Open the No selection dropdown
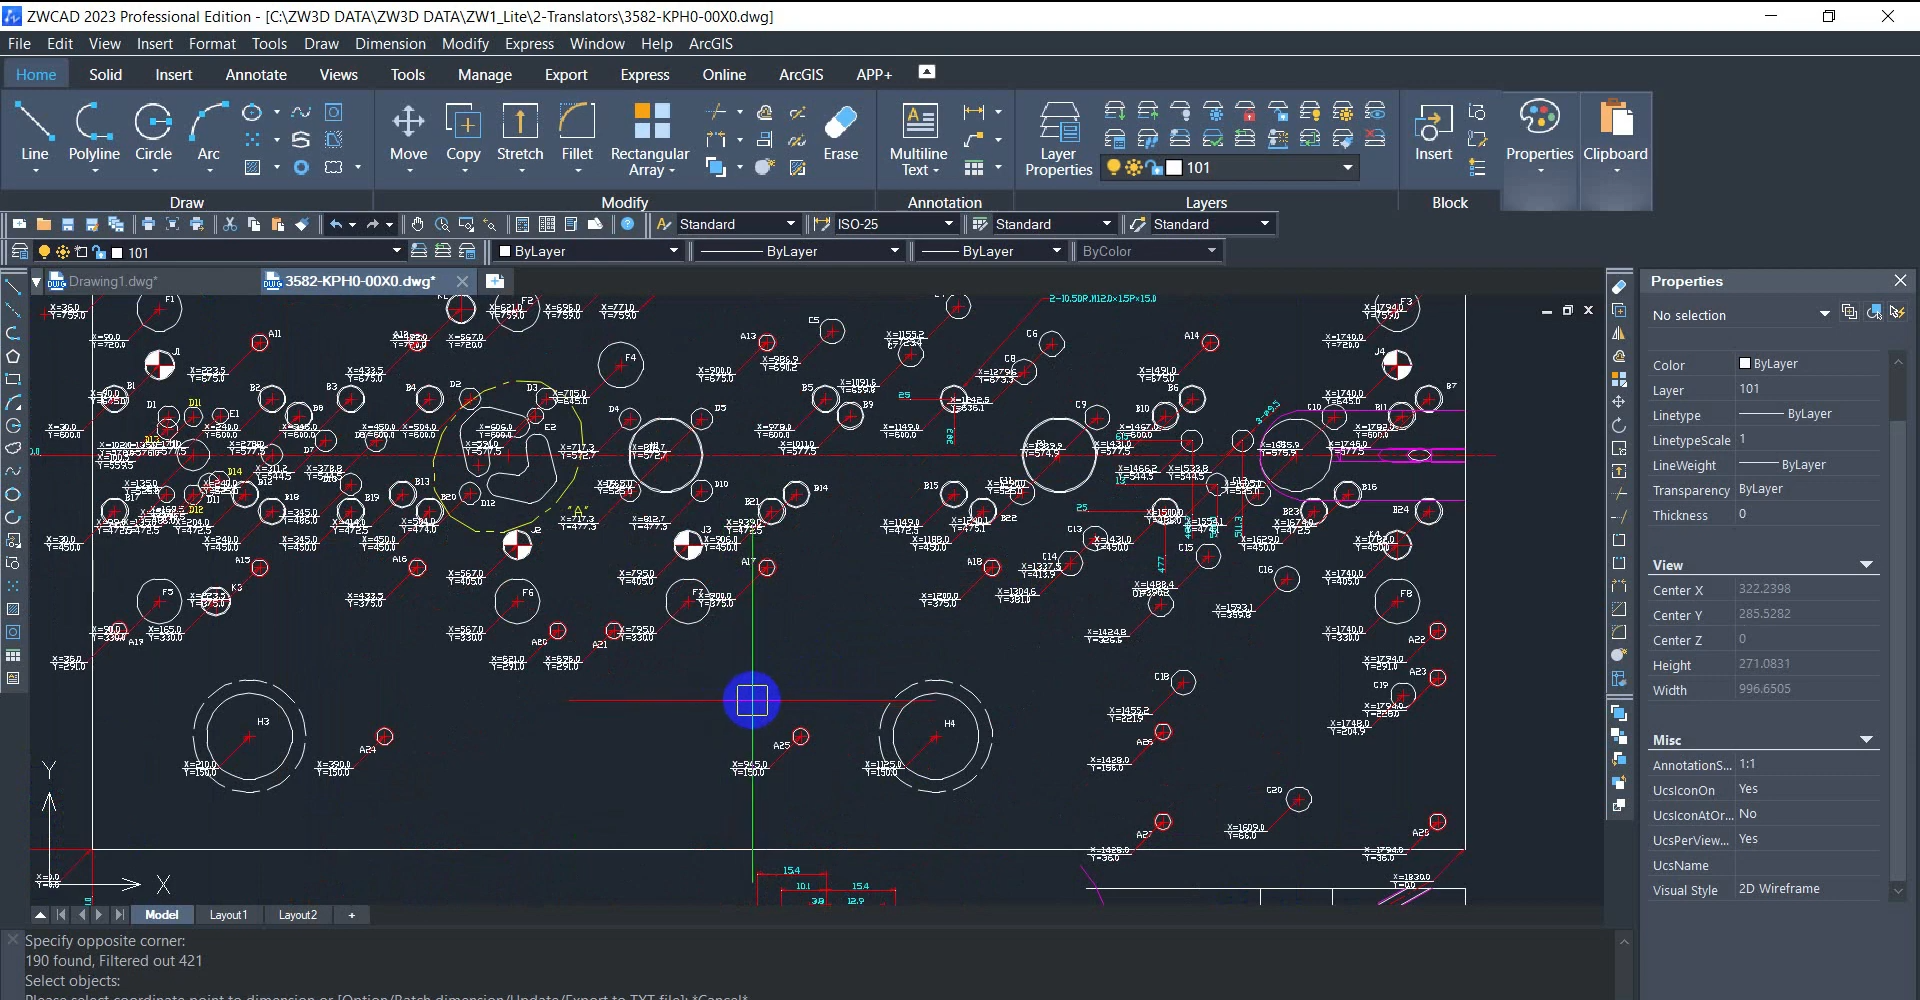This screenshot has width=1920, height=1000. pos(1740,314)
